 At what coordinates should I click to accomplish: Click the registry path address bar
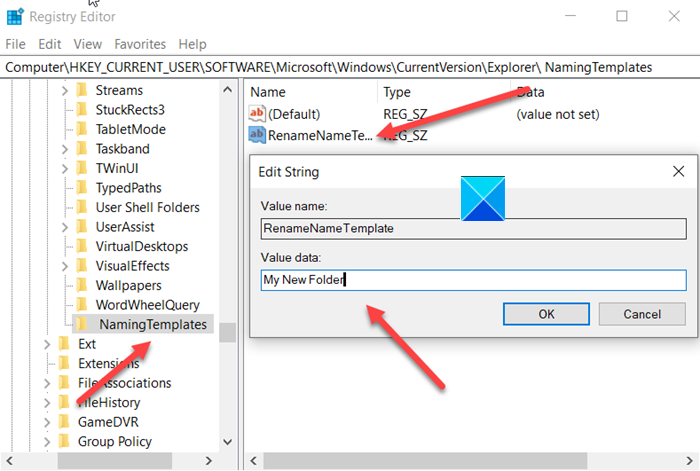coord(350,67)
